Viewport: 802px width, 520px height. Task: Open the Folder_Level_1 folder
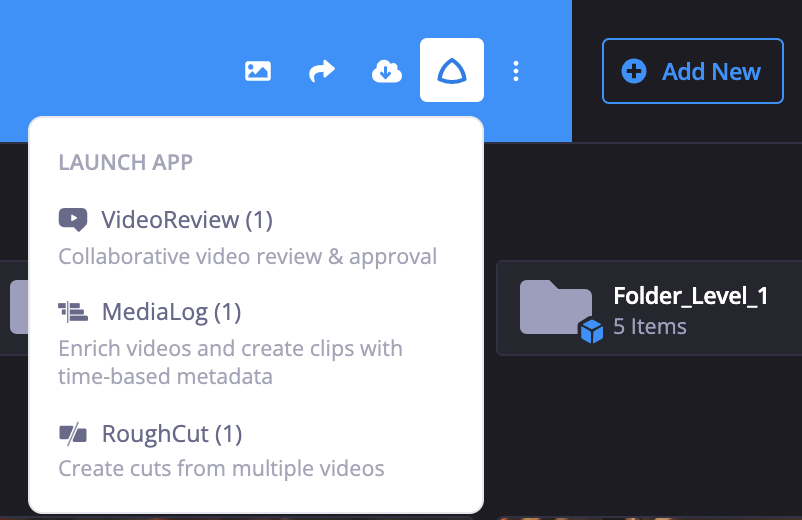(x=649, y=308)
